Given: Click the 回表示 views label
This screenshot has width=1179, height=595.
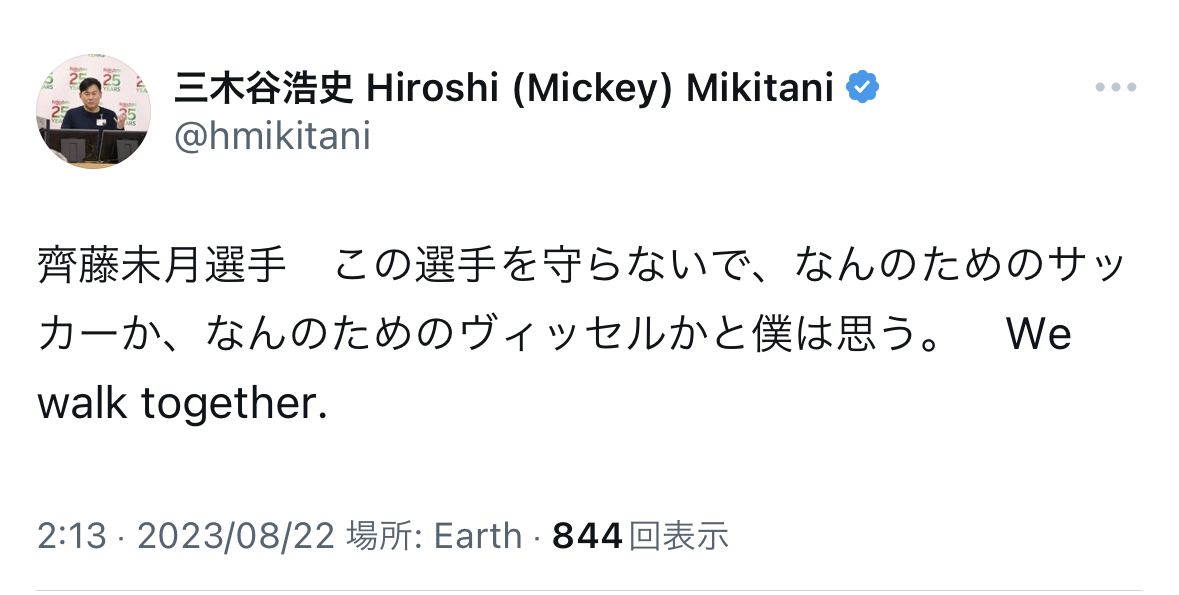Looking at the screenshot, I should (679, 536).
